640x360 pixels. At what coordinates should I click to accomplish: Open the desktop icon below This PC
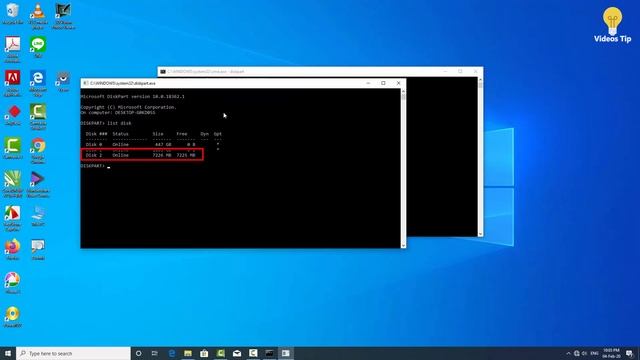[38, 249]
